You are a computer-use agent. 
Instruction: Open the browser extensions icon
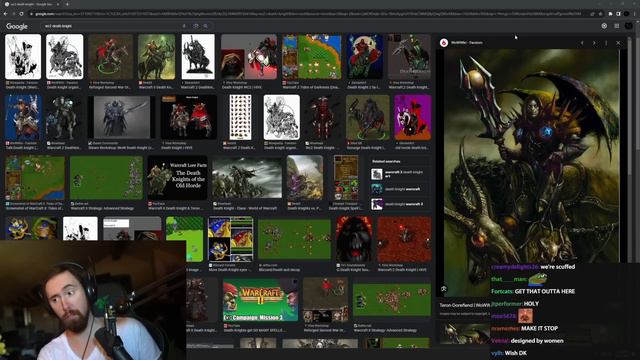click(x=611, y=14)
